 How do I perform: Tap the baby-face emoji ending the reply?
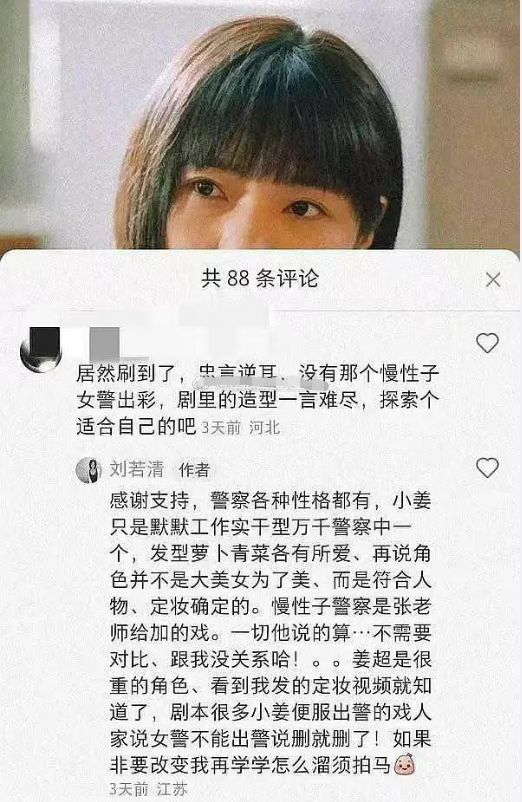(404, 765)
